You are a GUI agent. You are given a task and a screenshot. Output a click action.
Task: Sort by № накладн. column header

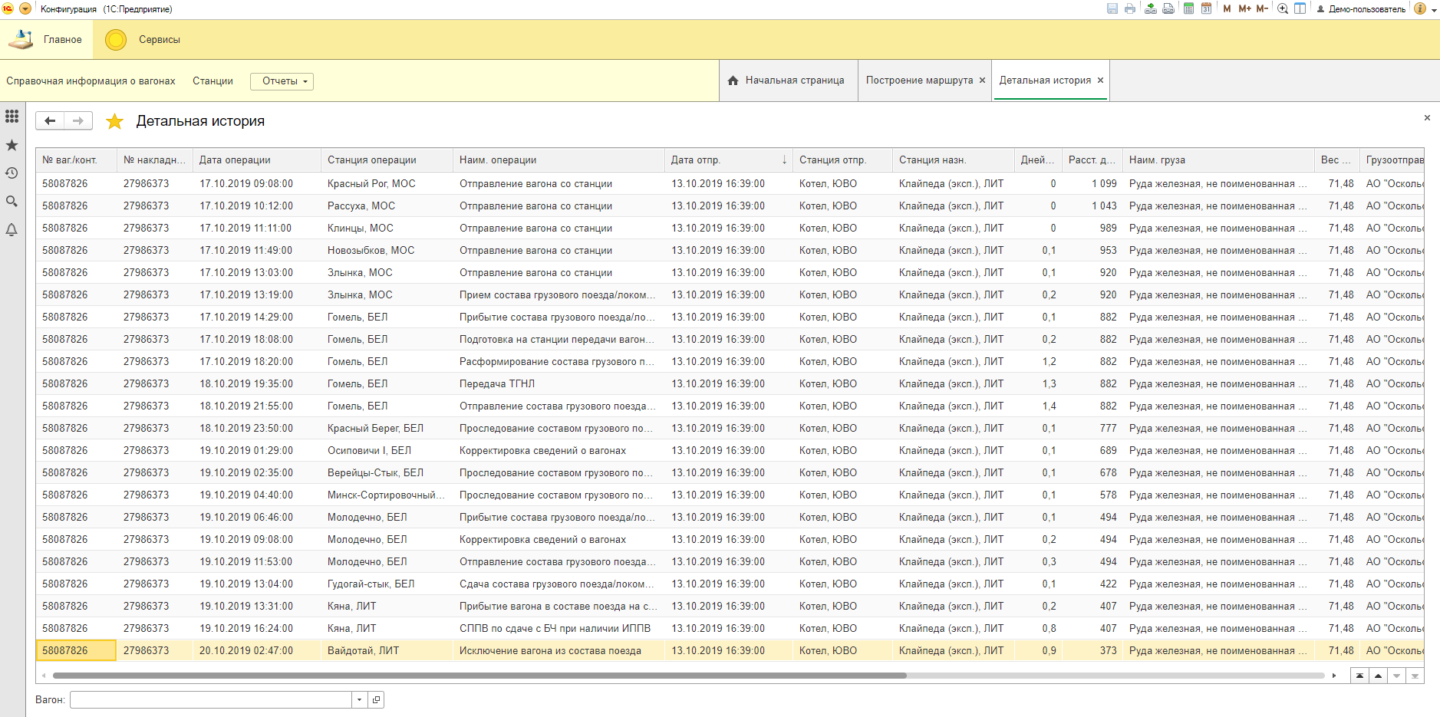tap(155, 160)
